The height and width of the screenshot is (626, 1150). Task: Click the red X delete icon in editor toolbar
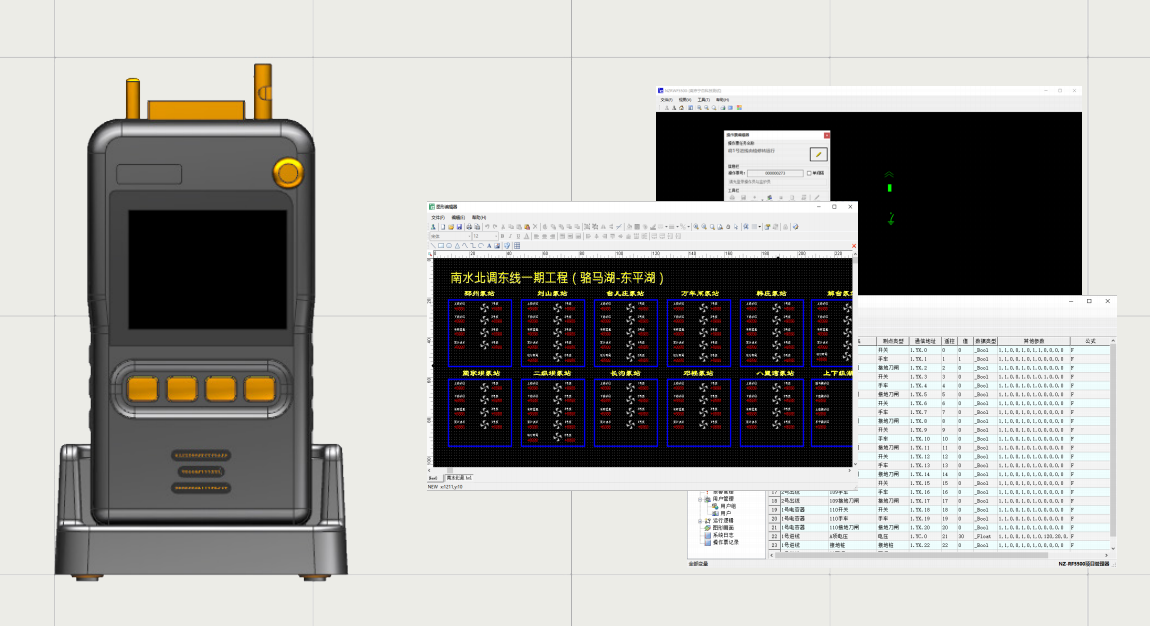point(535,227)
